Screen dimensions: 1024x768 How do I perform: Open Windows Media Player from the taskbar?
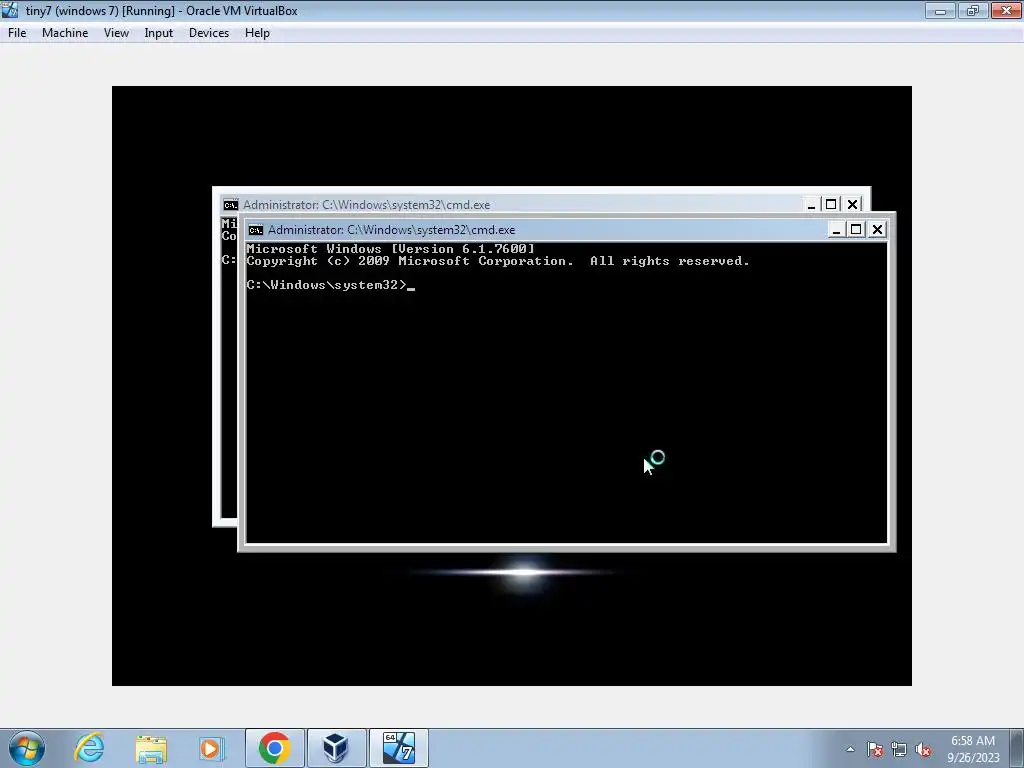[x=212, y=748]
